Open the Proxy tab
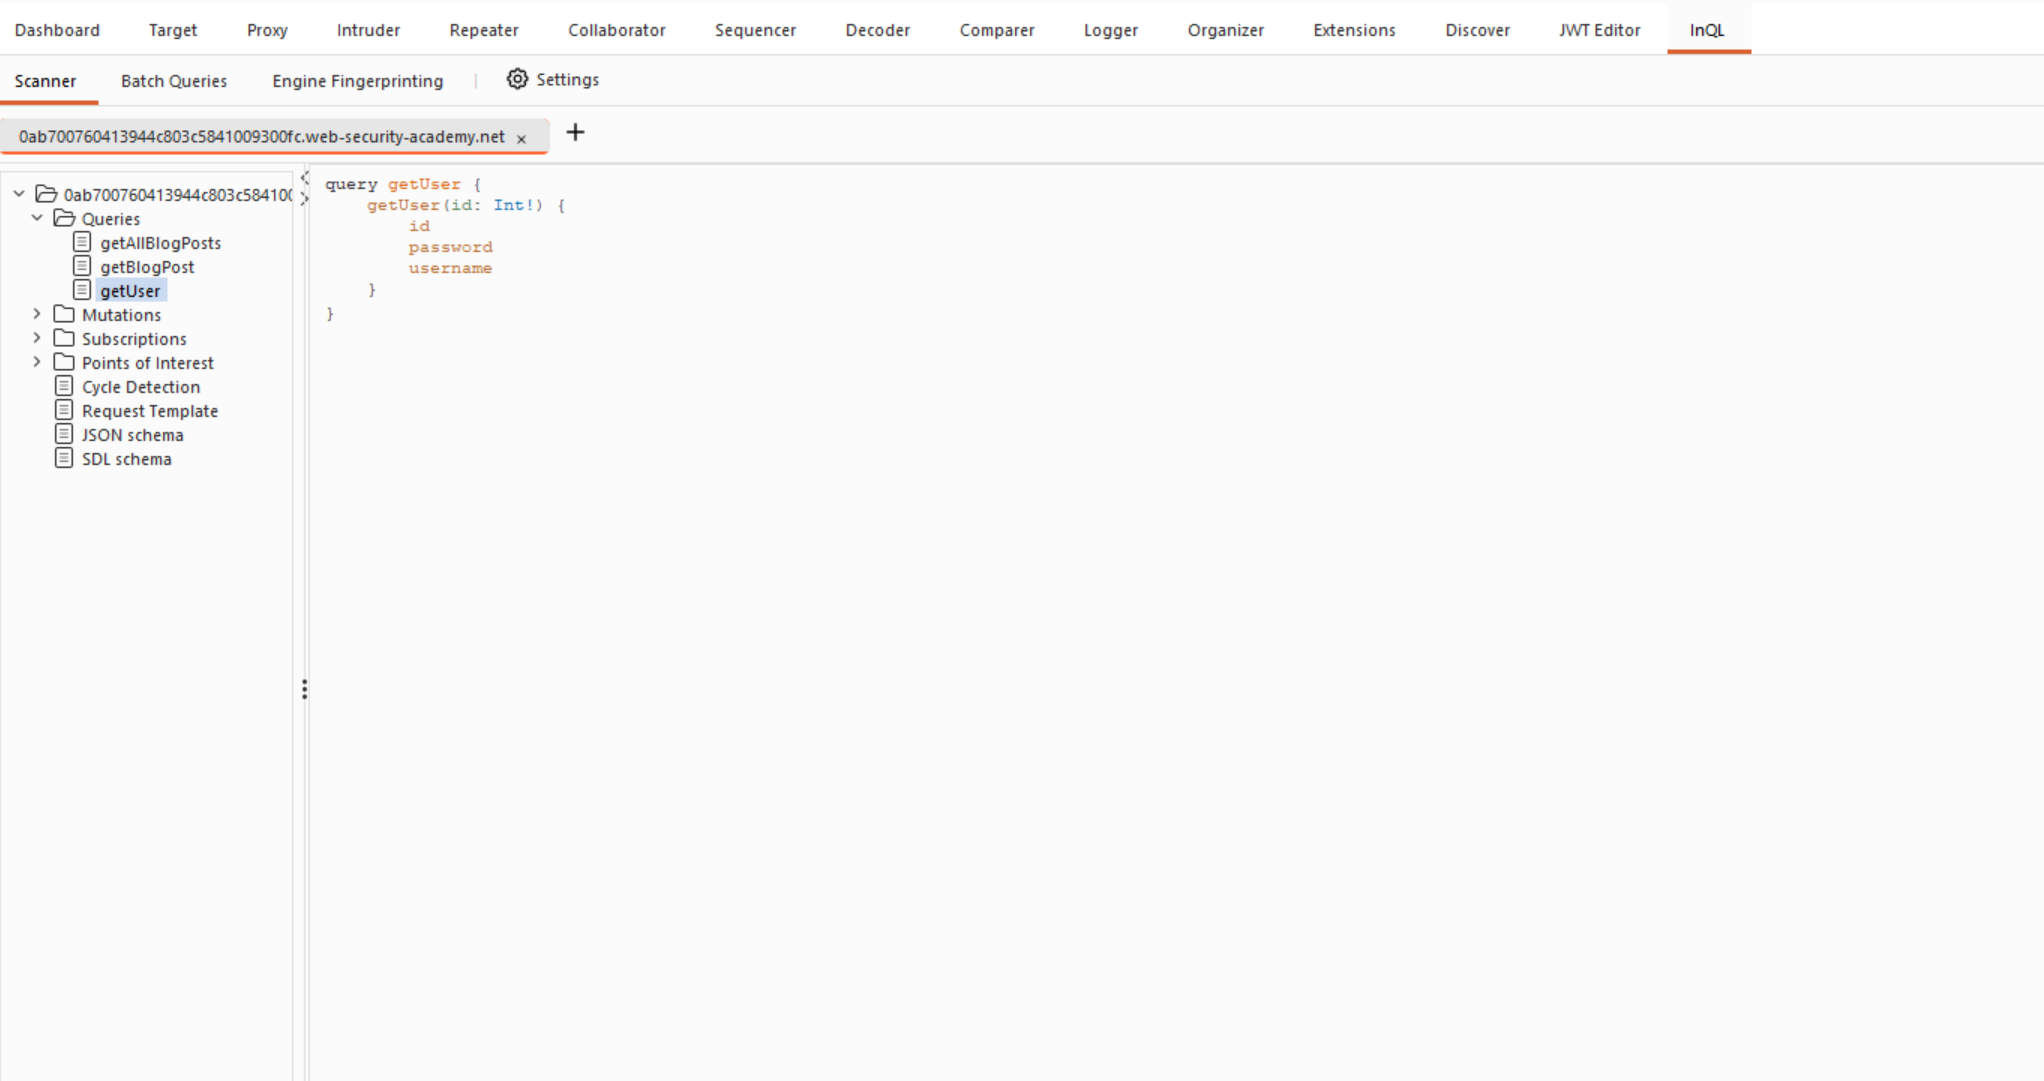This screenshot has width=2044, height=1081. pyautogui.click(x=267, y=30)
